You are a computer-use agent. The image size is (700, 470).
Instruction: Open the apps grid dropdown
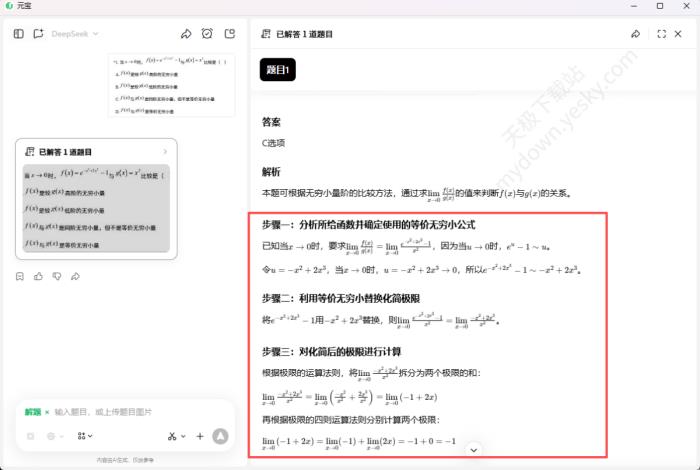pos(86,436)
